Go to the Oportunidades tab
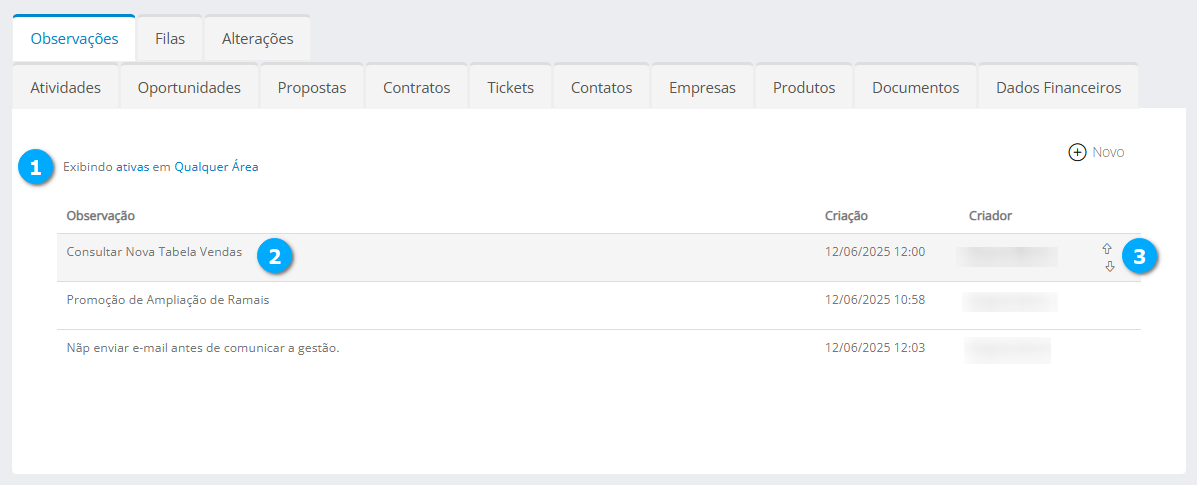Image resolution: width=1197 pixels, height=485 pixels. [189, 87]
